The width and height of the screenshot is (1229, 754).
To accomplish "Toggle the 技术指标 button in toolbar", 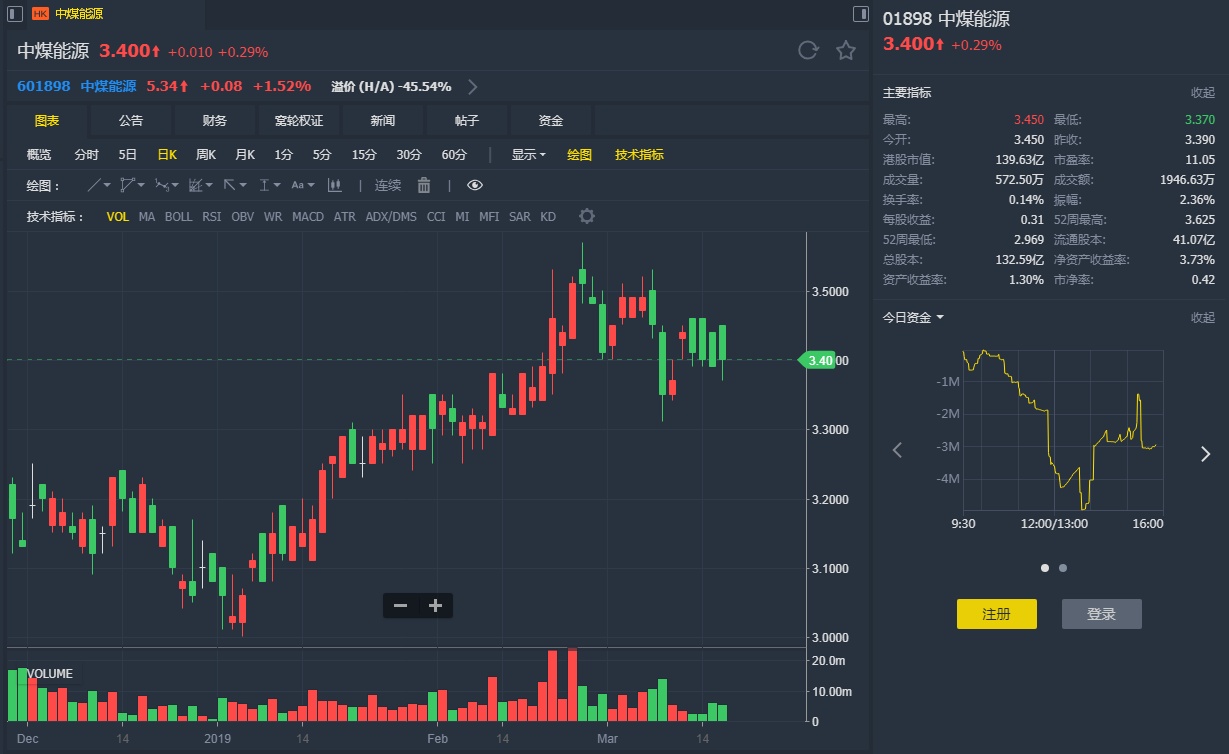I will coord(639,155).
